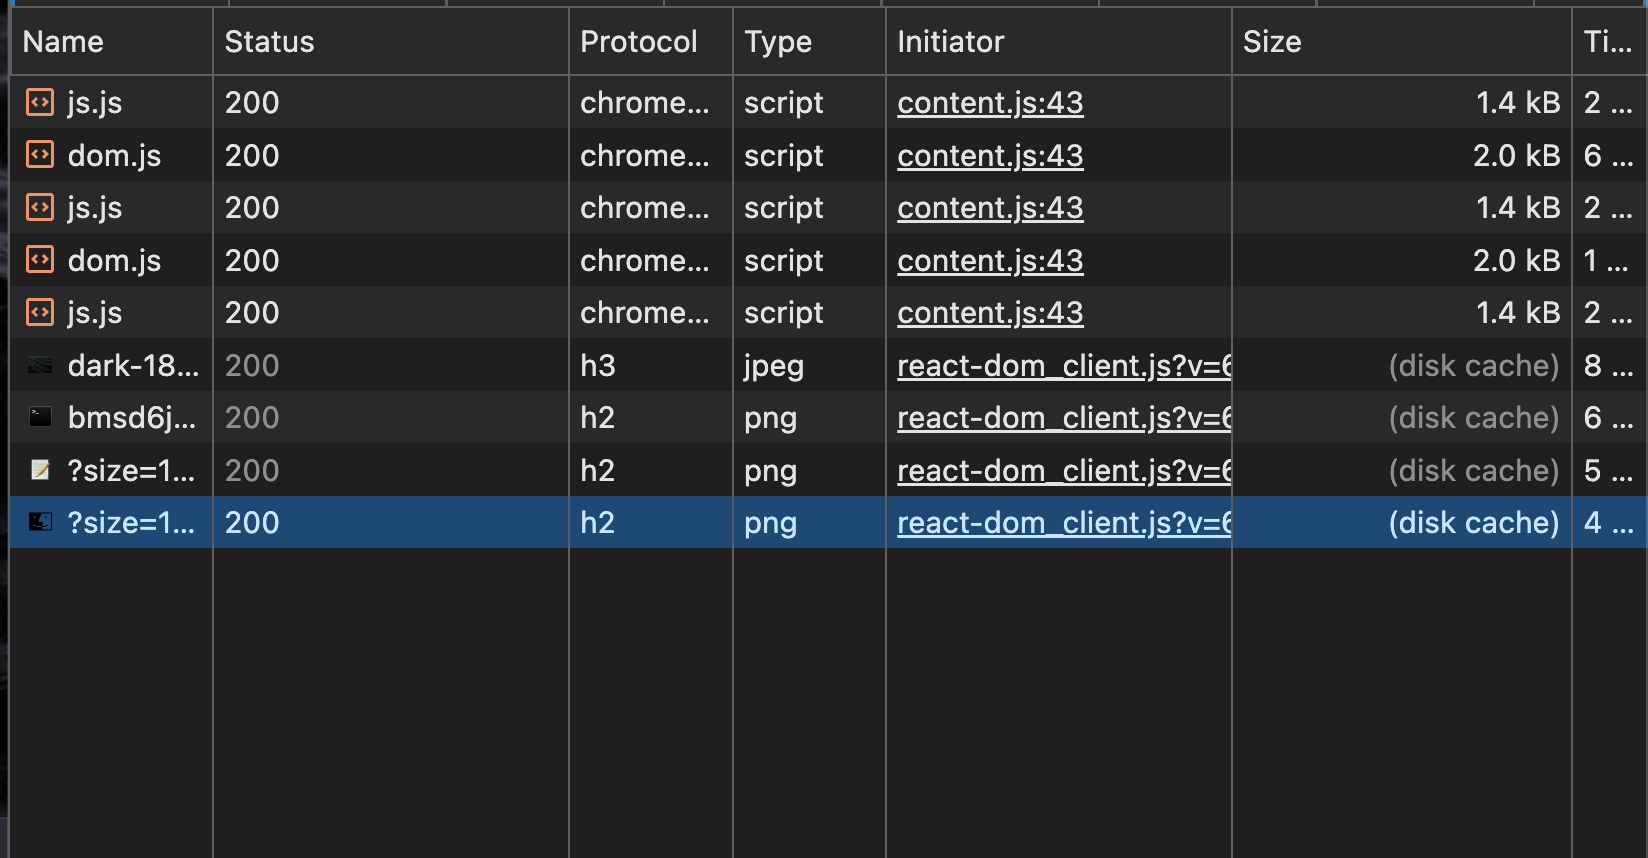Click the bmsd6j png thumbnail icon
1648x858 pixels.
[x=40, y=417]
